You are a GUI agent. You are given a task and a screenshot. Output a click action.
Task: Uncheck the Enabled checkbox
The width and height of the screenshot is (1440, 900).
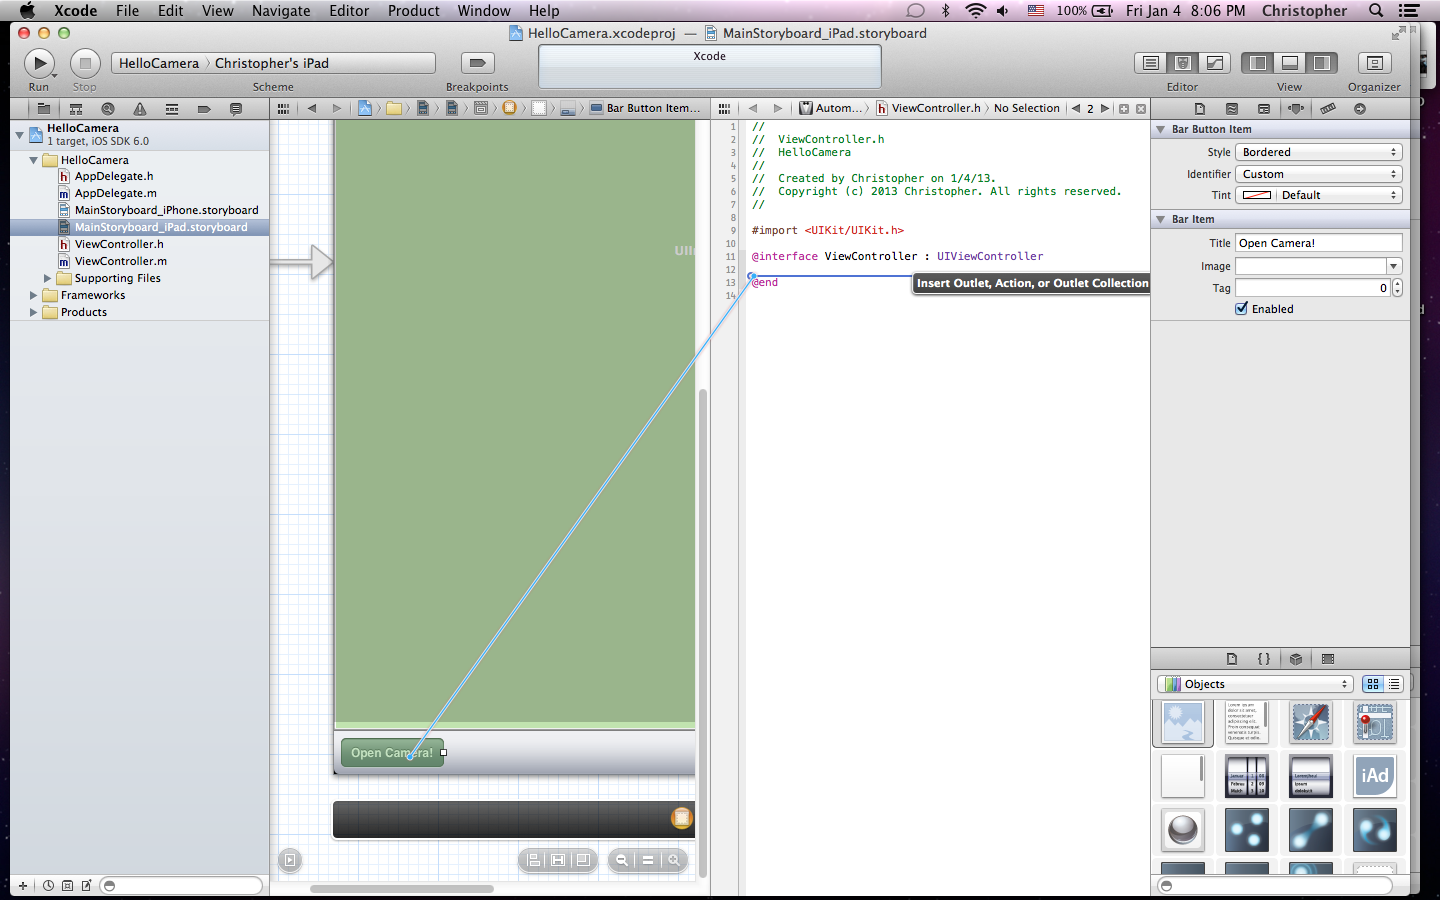1242,309
